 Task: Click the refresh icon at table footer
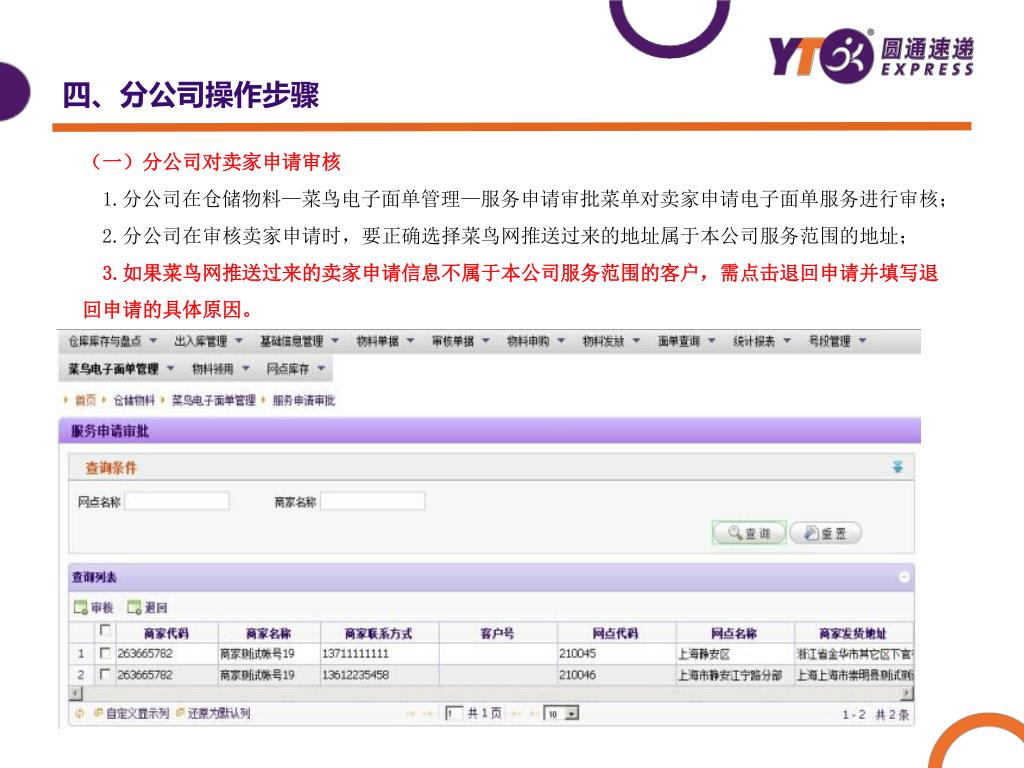[80, 713]
